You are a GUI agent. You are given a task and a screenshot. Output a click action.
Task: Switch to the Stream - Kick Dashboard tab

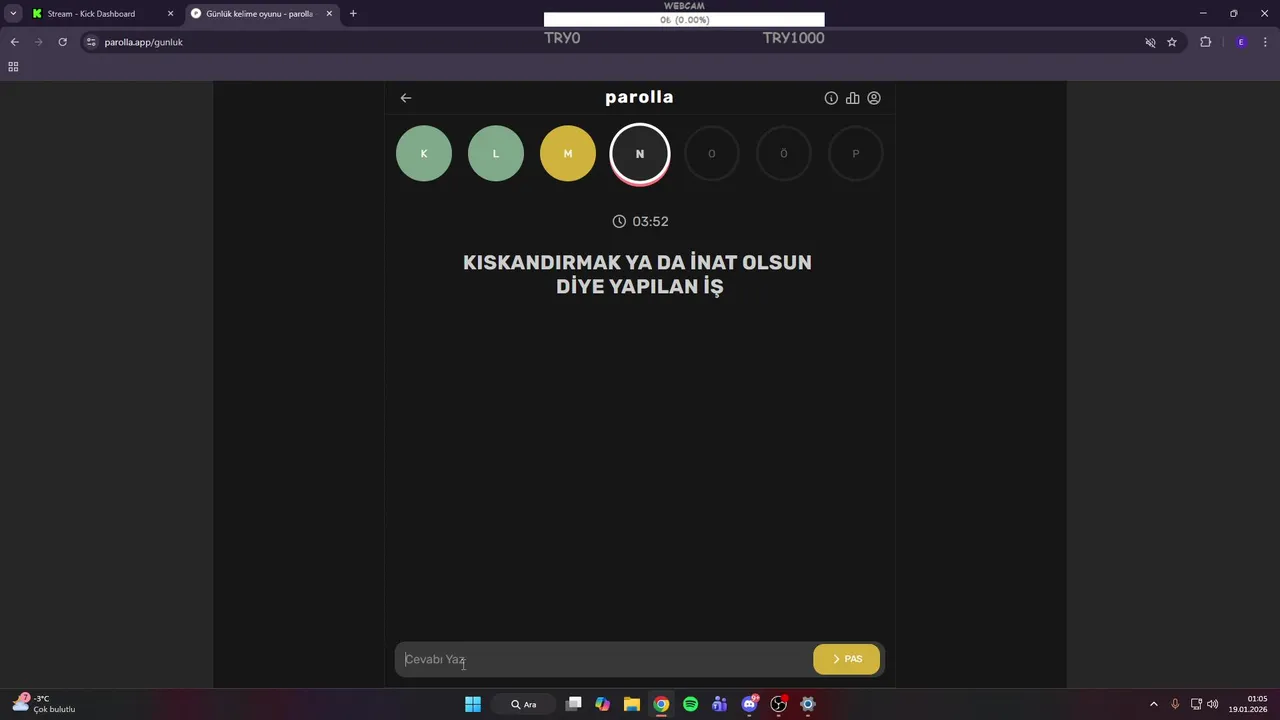(x=101, y=14)
